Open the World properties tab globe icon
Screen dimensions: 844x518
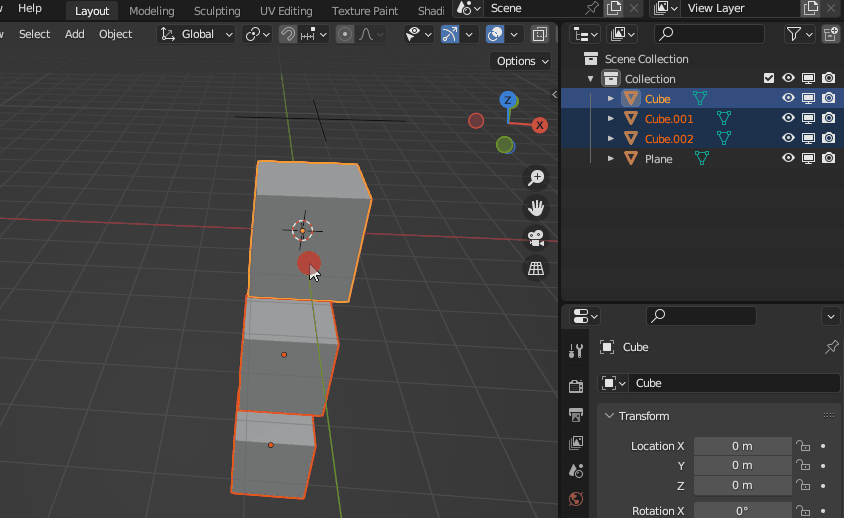click(x=576, y=499)
